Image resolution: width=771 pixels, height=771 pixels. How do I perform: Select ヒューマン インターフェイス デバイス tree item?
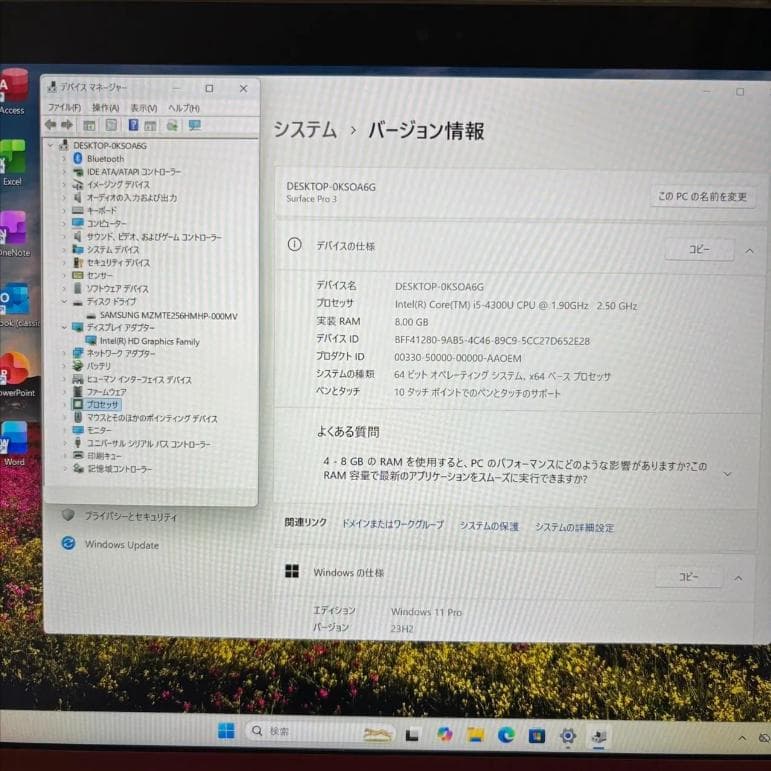coord(139,379)
